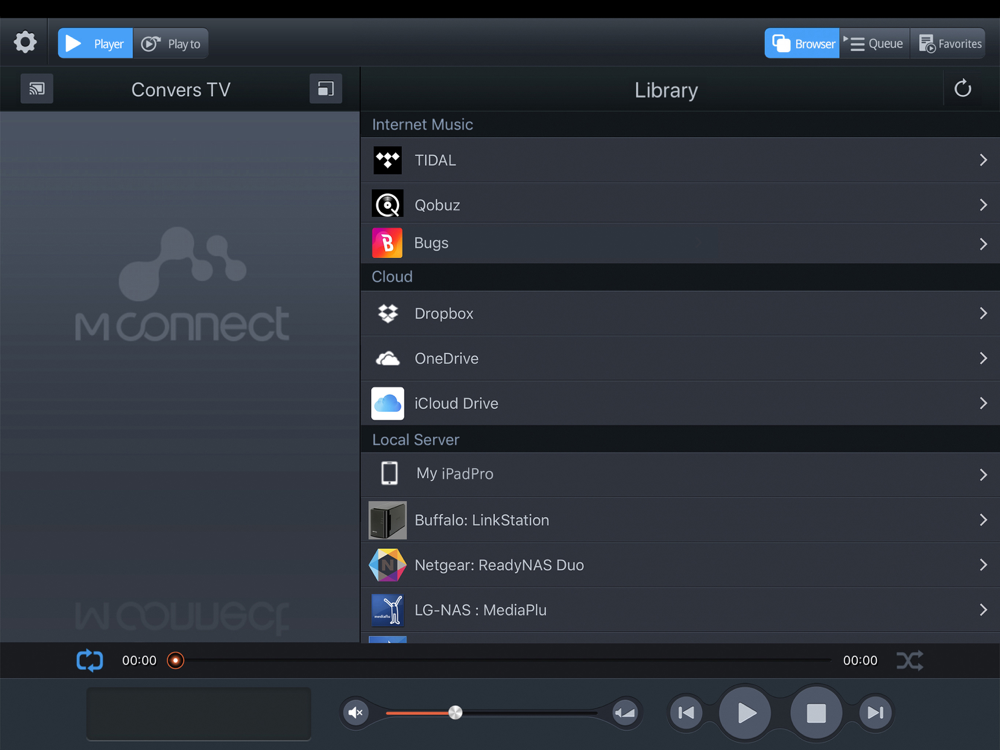This screenshot has width=1000, height=750.
Task: Refresh the Library list
Action: [962, 89]
